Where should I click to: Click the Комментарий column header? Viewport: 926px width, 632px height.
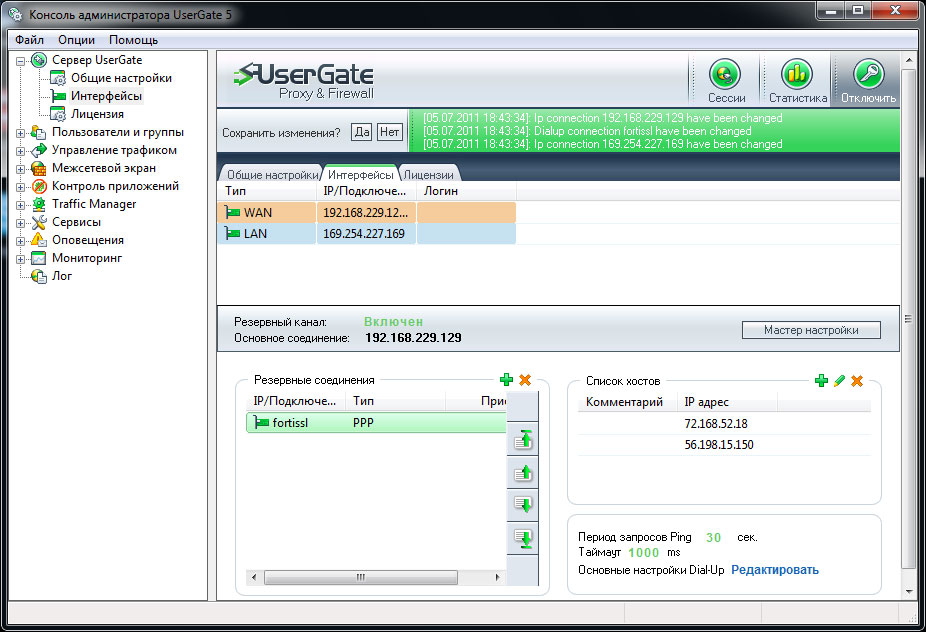[627, 402]
